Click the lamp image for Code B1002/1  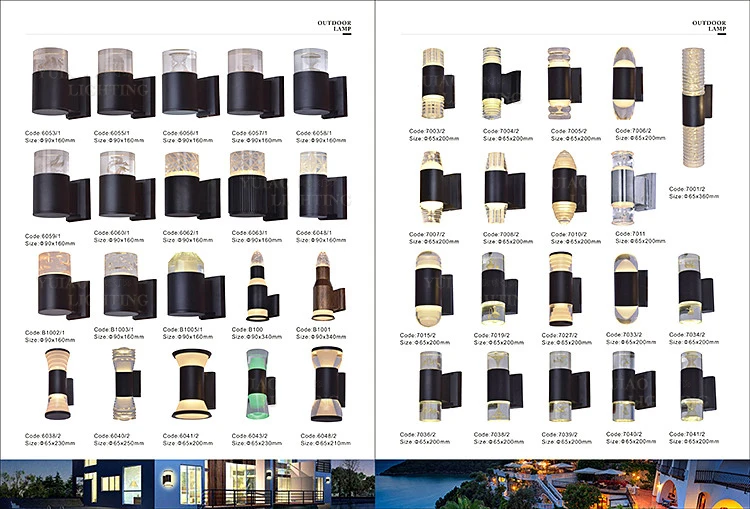(x=64, y=286)
